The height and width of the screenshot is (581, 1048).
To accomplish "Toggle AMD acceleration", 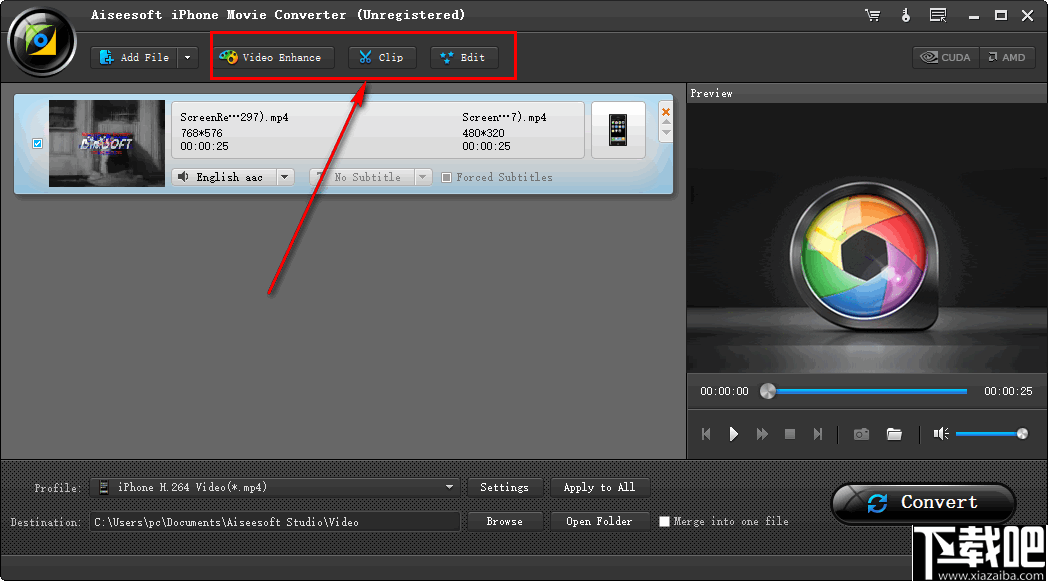I will [1007, 57].
